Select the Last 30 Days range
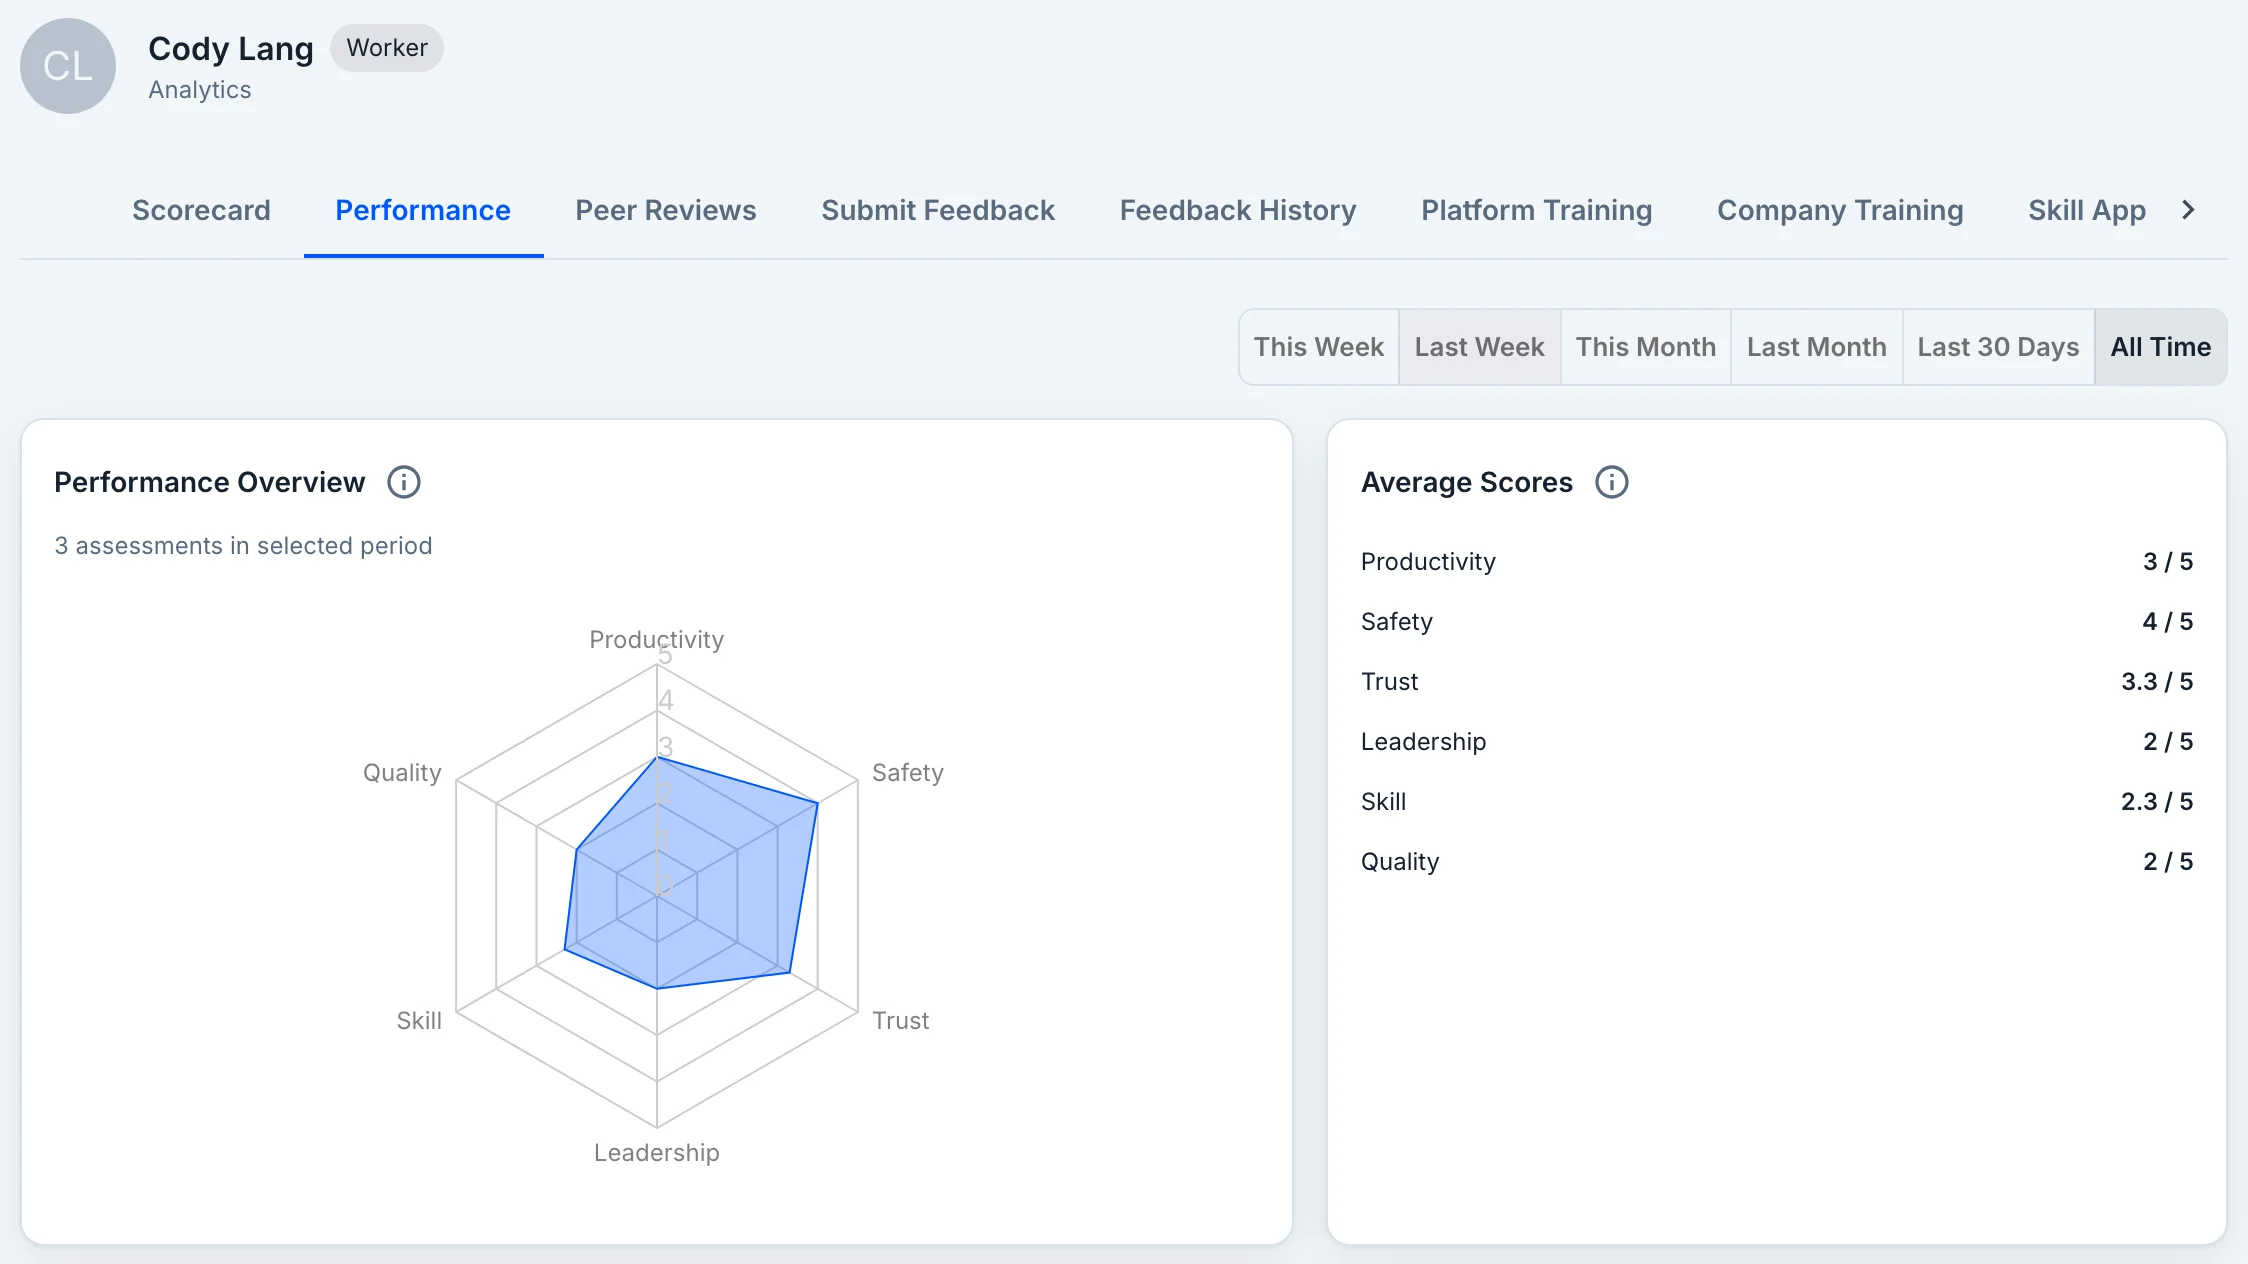The width and height of the screenshot is (2248, 1264). point(1998,347)
